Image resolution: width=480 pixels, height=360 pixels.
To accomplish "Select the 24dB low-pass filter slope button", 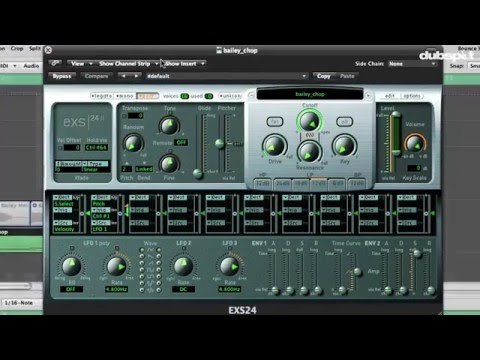I will [283, 183].
